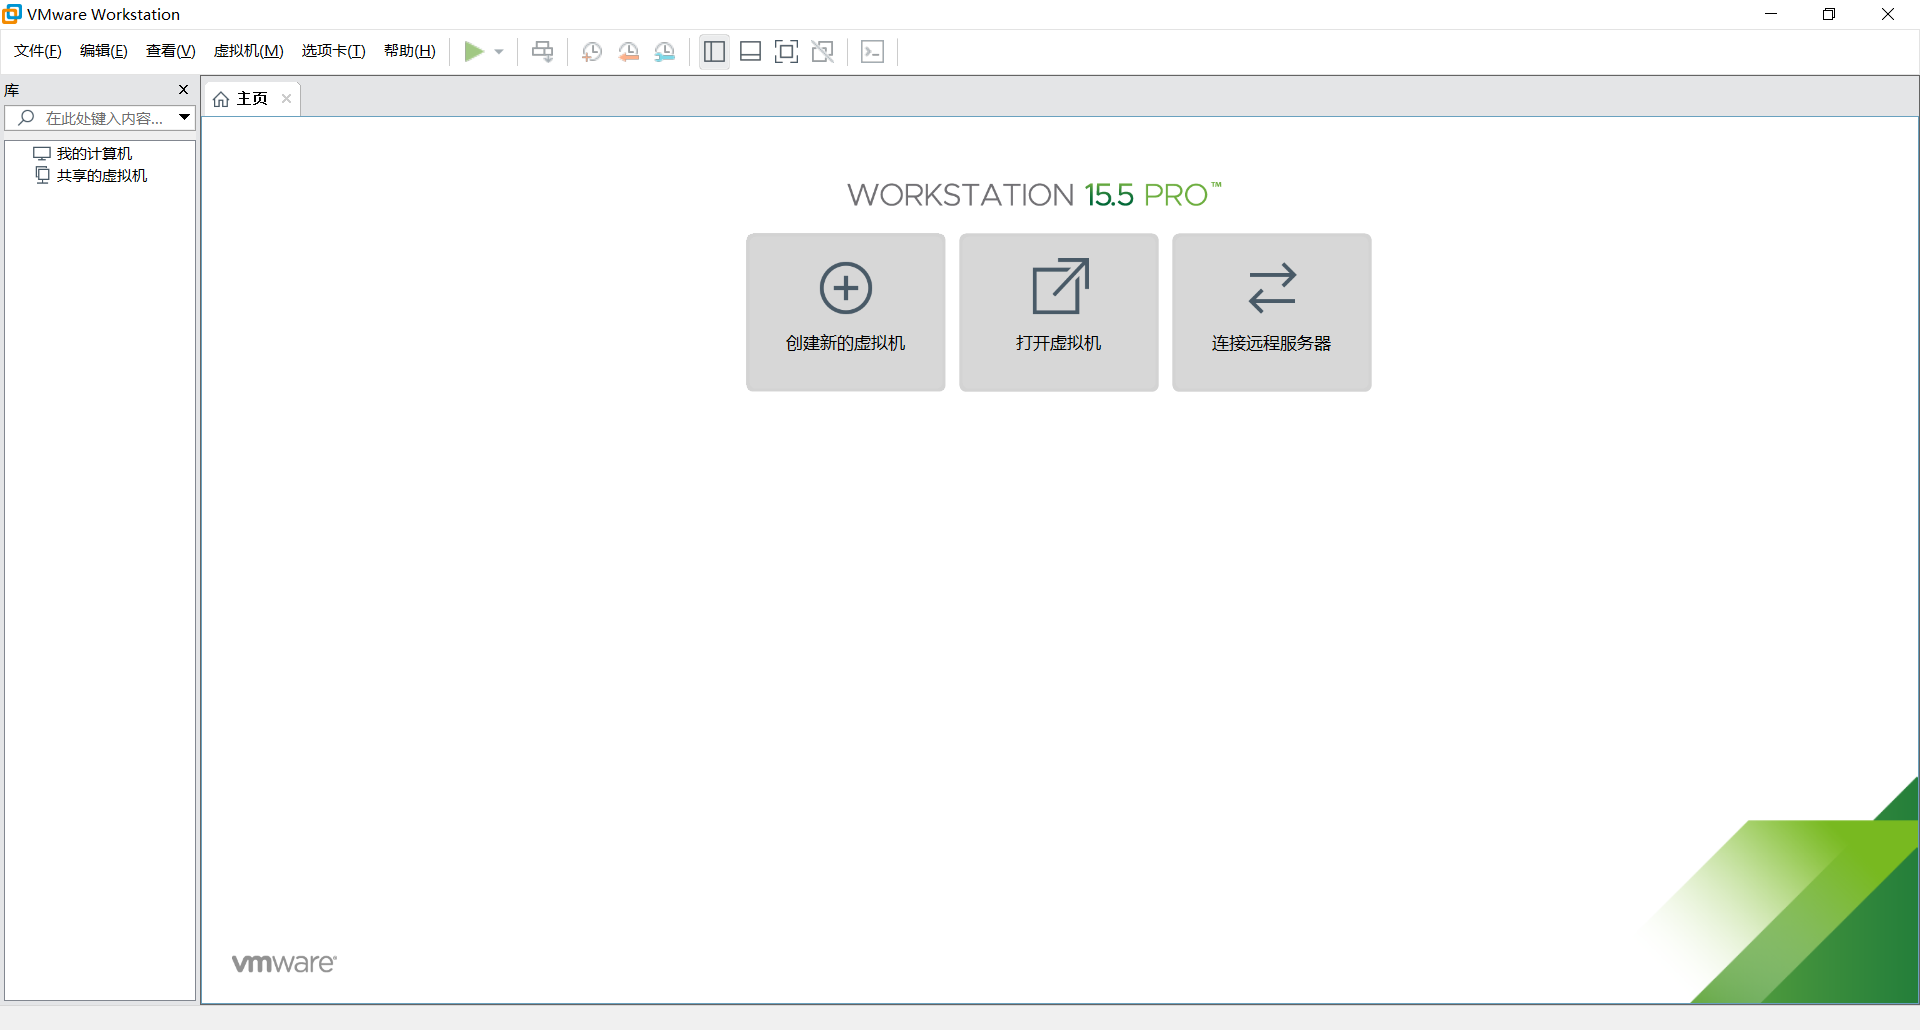Open the 帮助(H) menu
The width and height of the screenshot is (1920, 1030).
point(410,51)
